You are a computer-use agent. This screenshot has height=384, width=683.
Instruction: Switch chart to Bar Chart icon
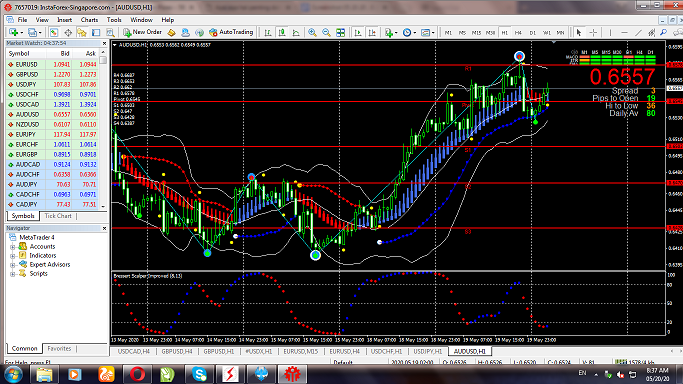point(268,32)
